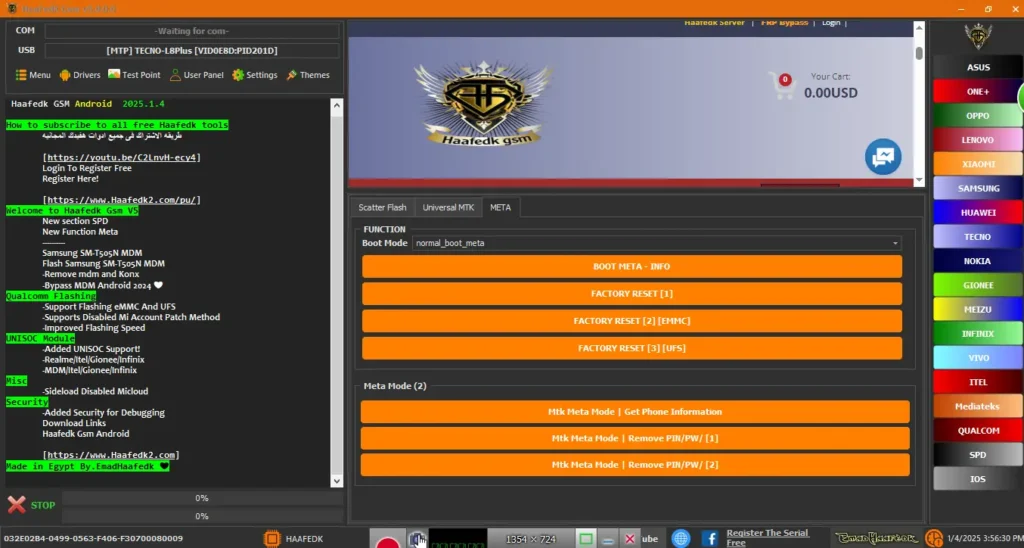This screenshot has width=1024, height=548.
Task: Select the VIVO brand button
Action: coord(978,357)
